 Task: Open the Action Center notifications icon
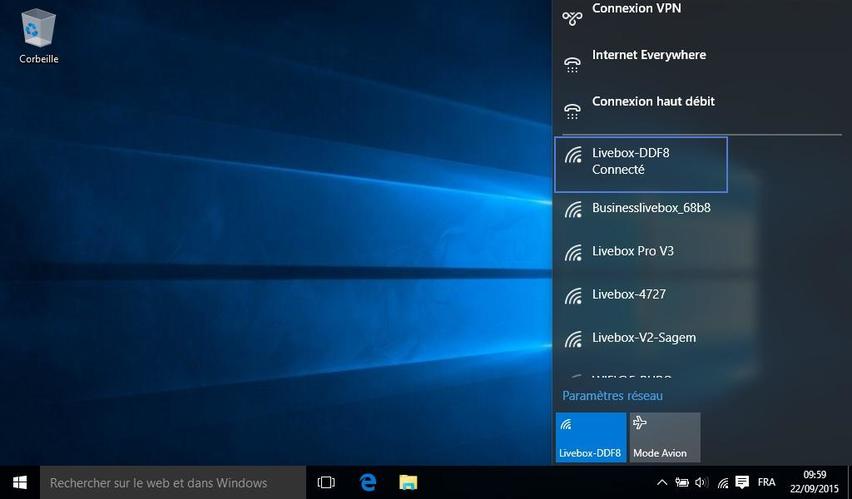741,482
